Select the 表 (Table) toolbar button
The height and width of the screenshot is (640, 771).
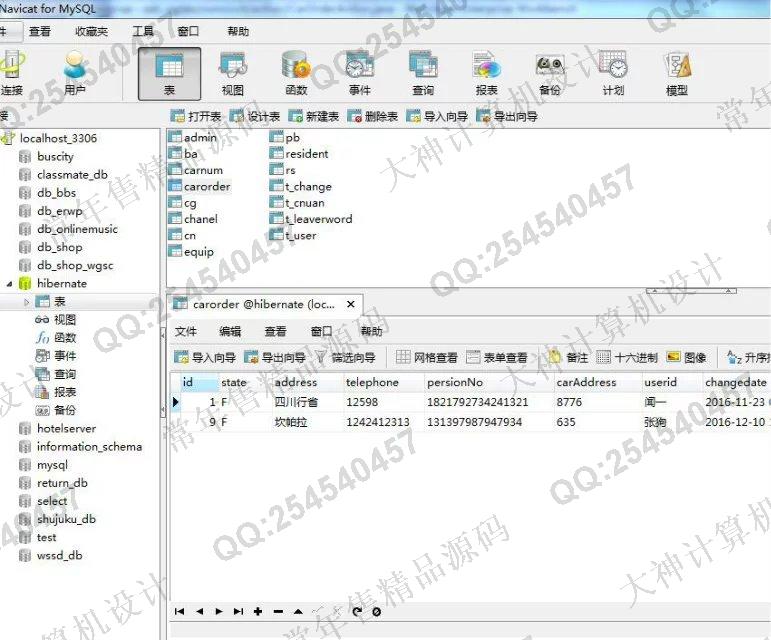[x=169, y=74]
